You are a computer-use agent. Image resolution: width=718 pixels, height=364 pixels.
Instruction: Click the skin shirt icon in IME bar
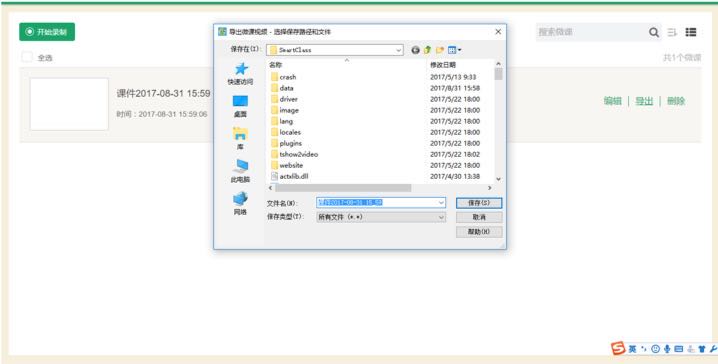point(702,349)
